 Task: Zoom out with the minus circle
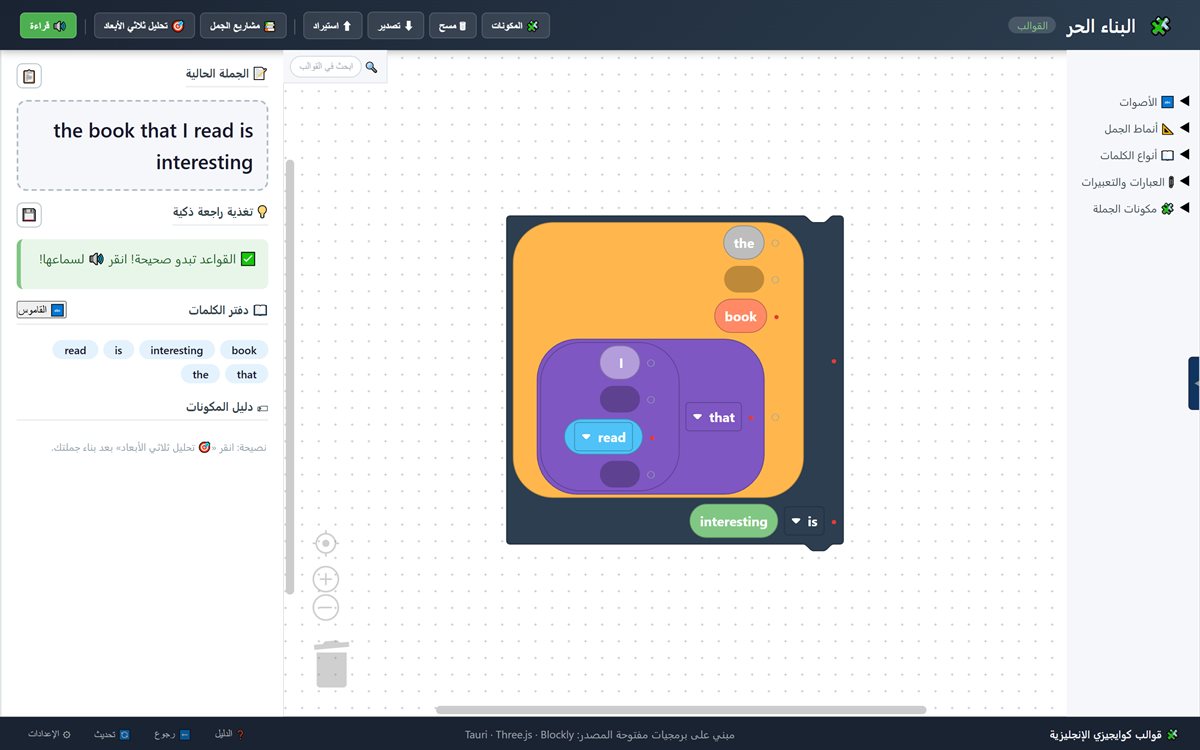[x=326, y=607]
